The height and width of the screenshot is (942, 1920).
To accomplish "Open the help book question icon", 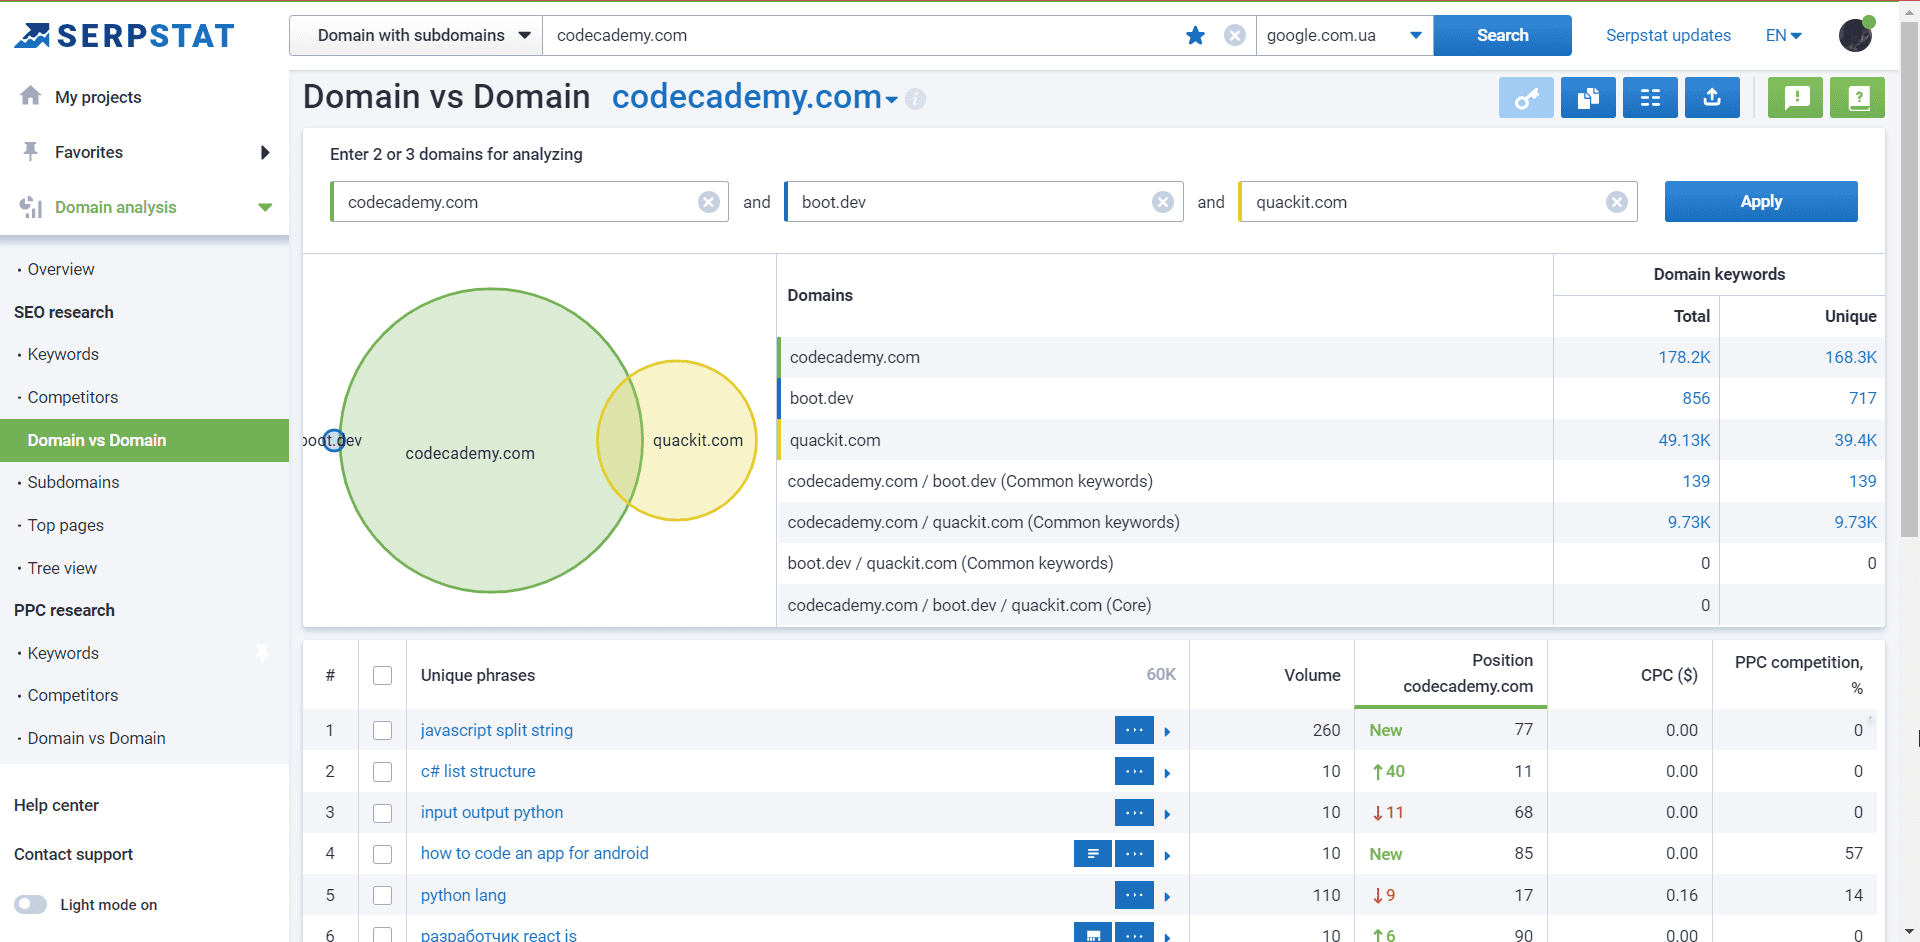I will tap(1858, 98).
